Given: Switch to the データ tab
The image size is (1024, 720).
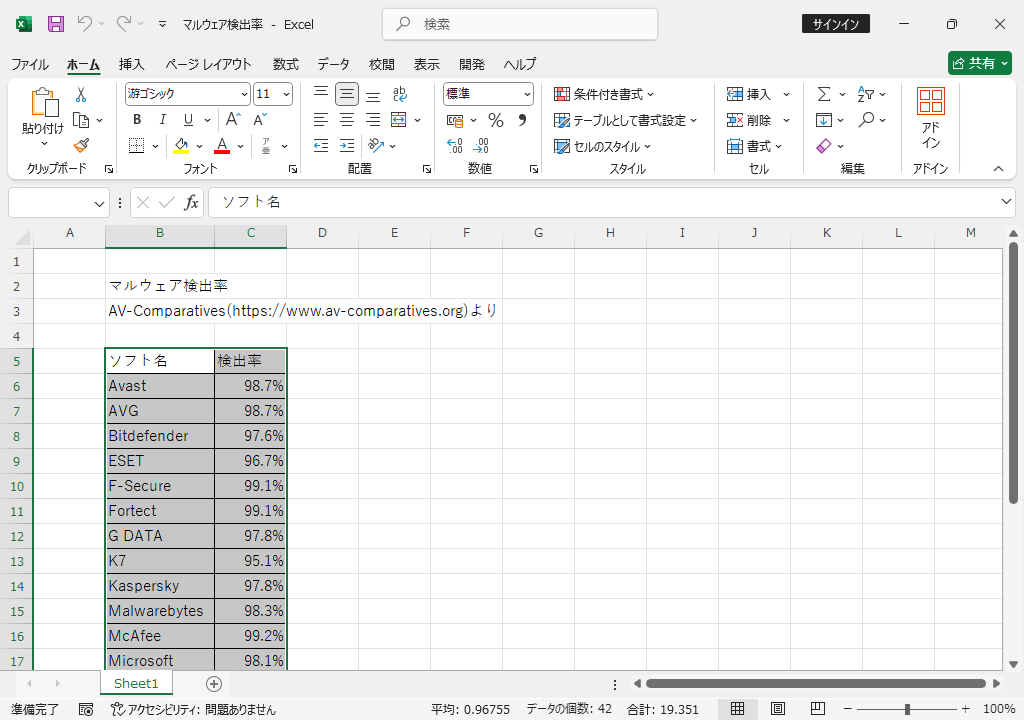Looking at the screenshot, I should pos(334,64).
